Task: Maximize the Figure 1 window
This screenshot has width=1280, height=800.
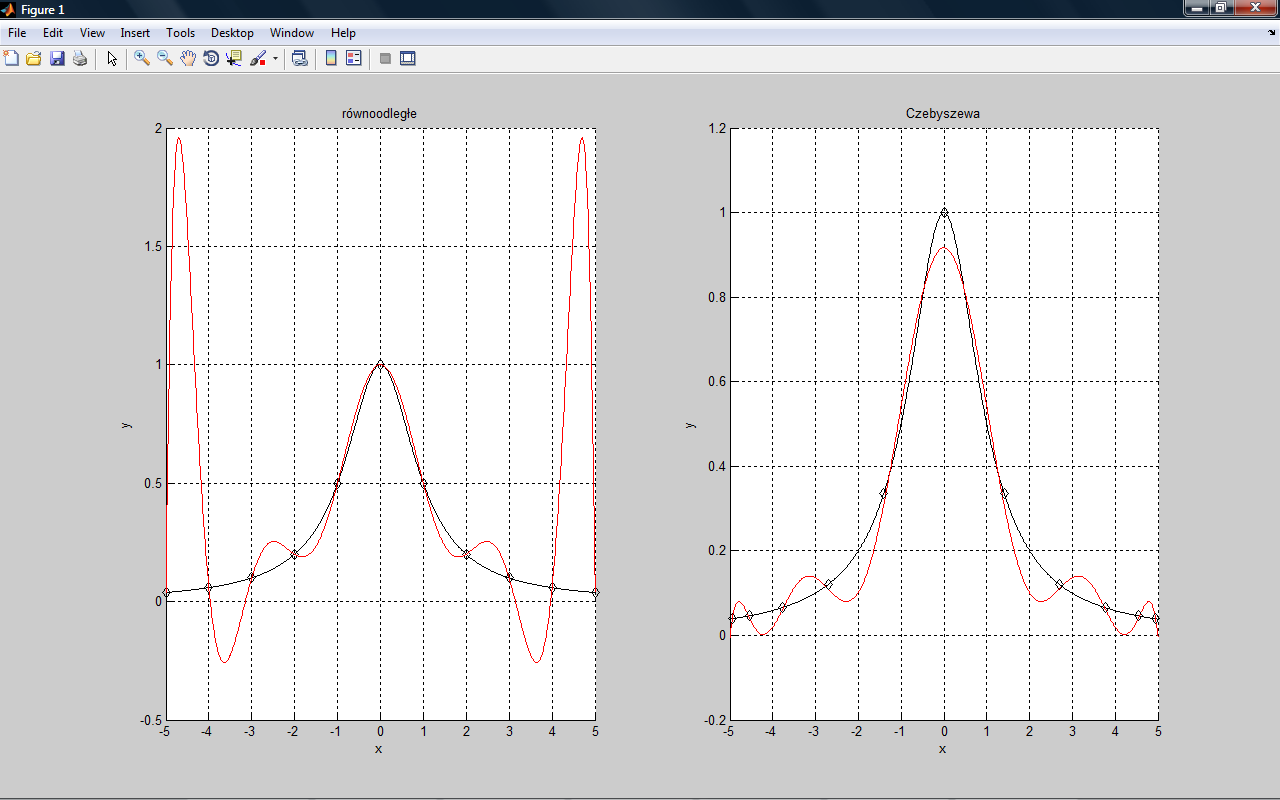Action: click(x=1220, y=8)
